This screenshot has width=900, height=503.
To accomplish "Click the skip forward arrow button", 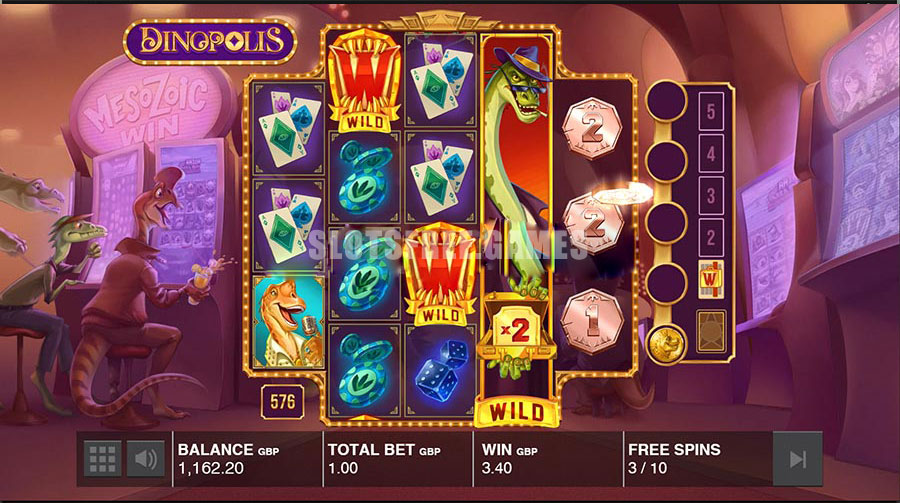I will [x=797, y=459].
